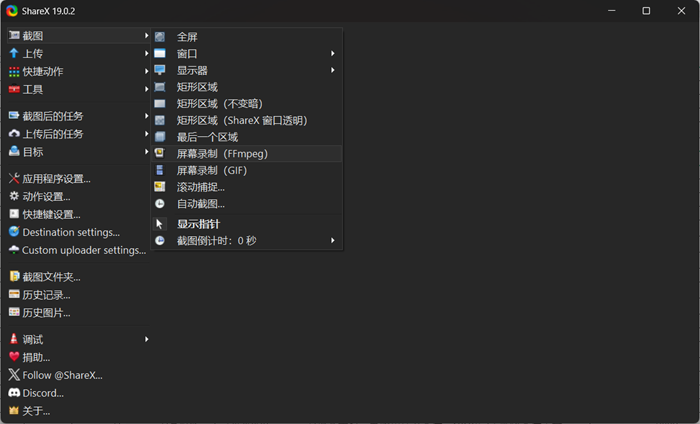The image size is (700, 424).
Task: Choose 矩形区域 (ShareX 窗口透明) entry
Action: [x=247, y=120]
